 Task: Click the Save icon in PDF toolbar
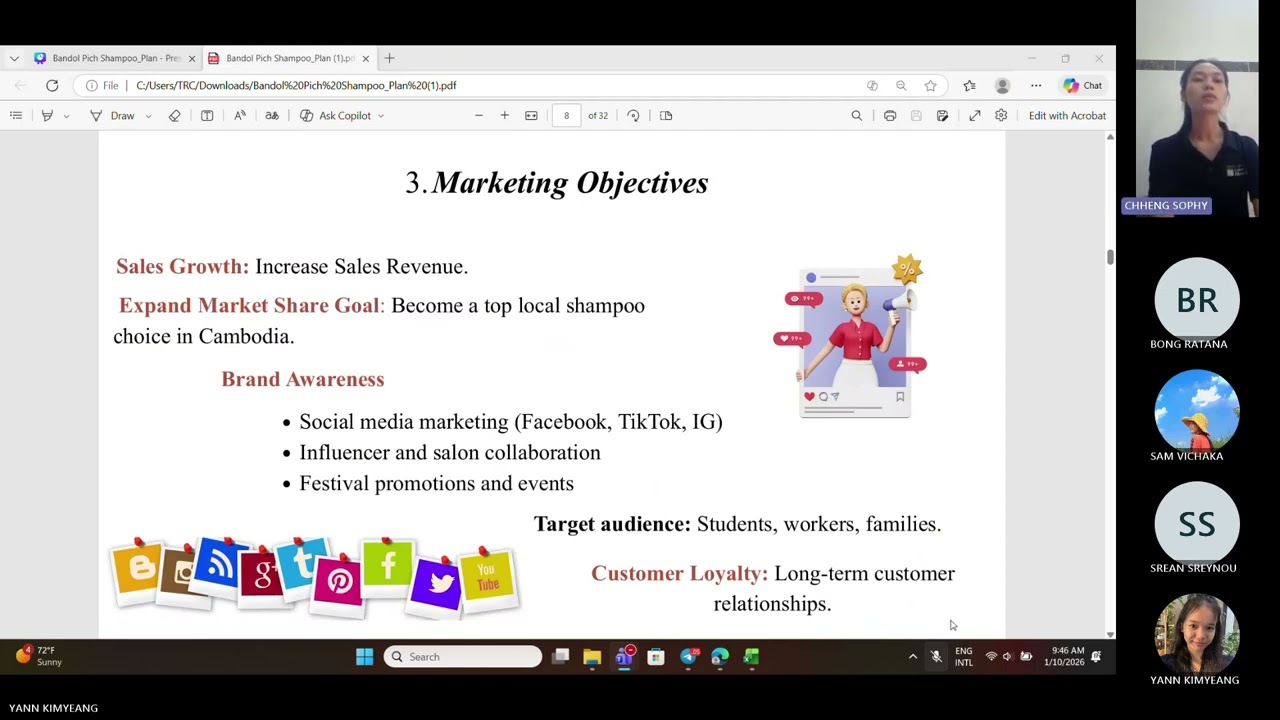[x=916, y=116]
